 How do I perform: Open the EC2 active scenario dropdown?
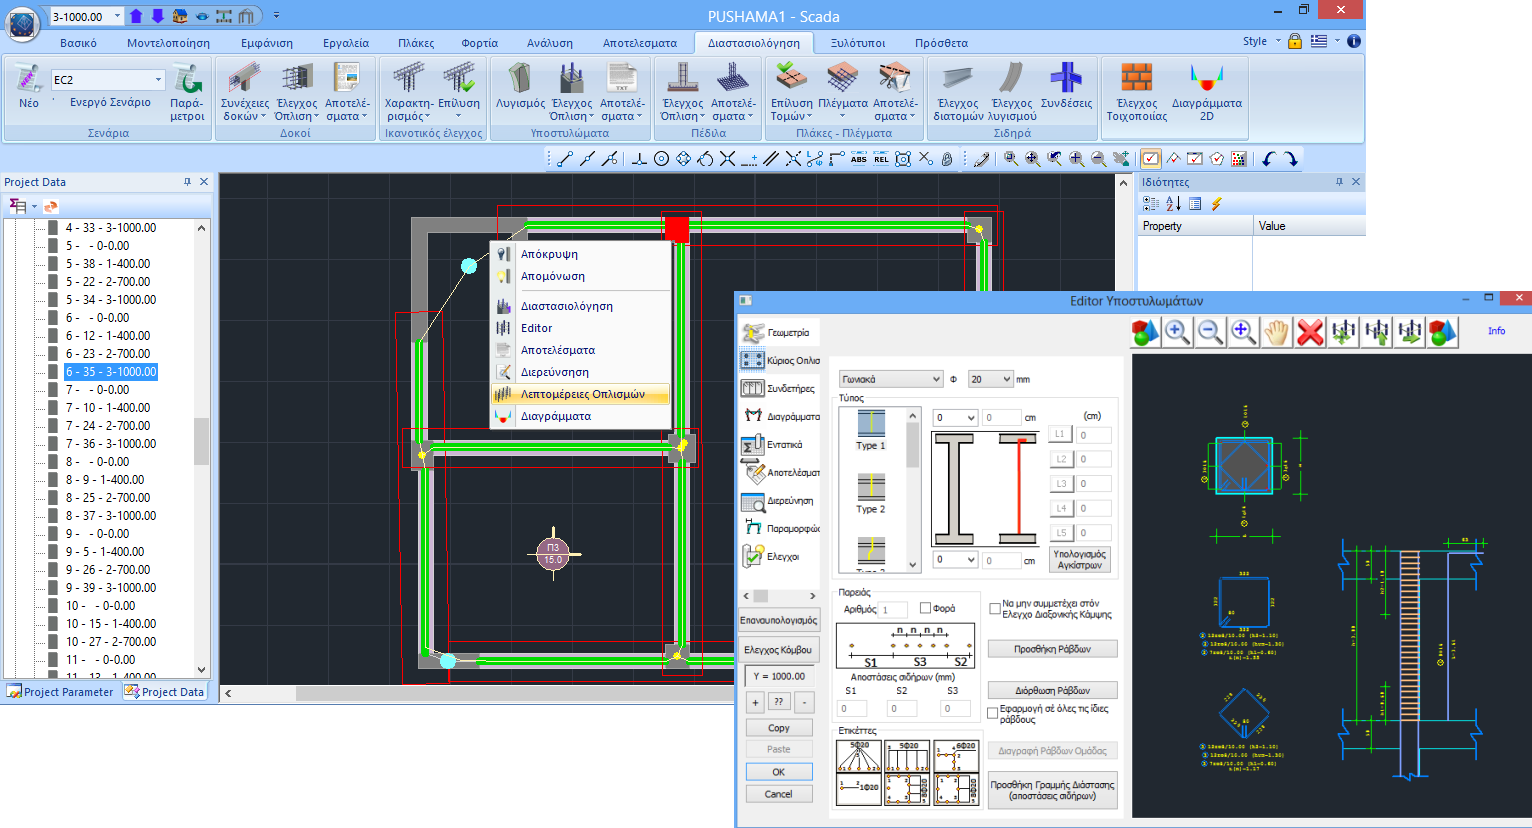point(158,80)
